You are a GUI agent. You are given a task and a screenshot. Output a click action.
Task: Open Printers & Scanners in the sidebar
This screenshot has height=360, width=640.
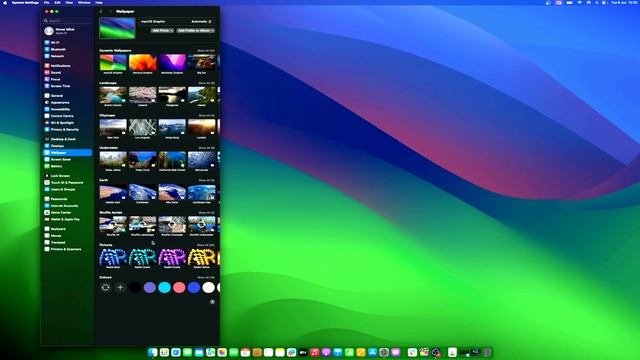[67, 249]
